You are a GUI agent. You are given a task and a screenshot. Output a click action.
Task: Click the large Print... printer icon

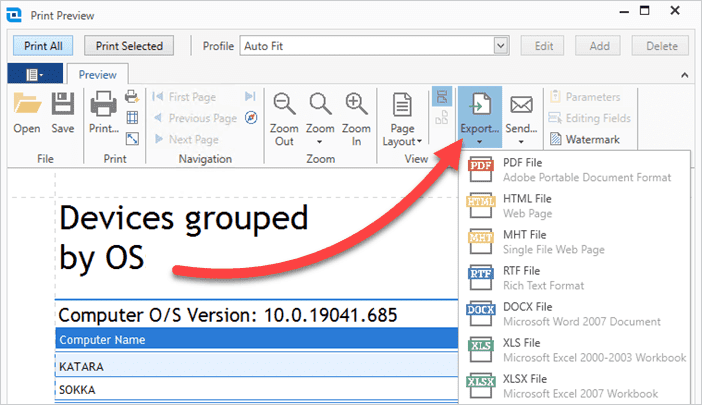tap(104, 113)
